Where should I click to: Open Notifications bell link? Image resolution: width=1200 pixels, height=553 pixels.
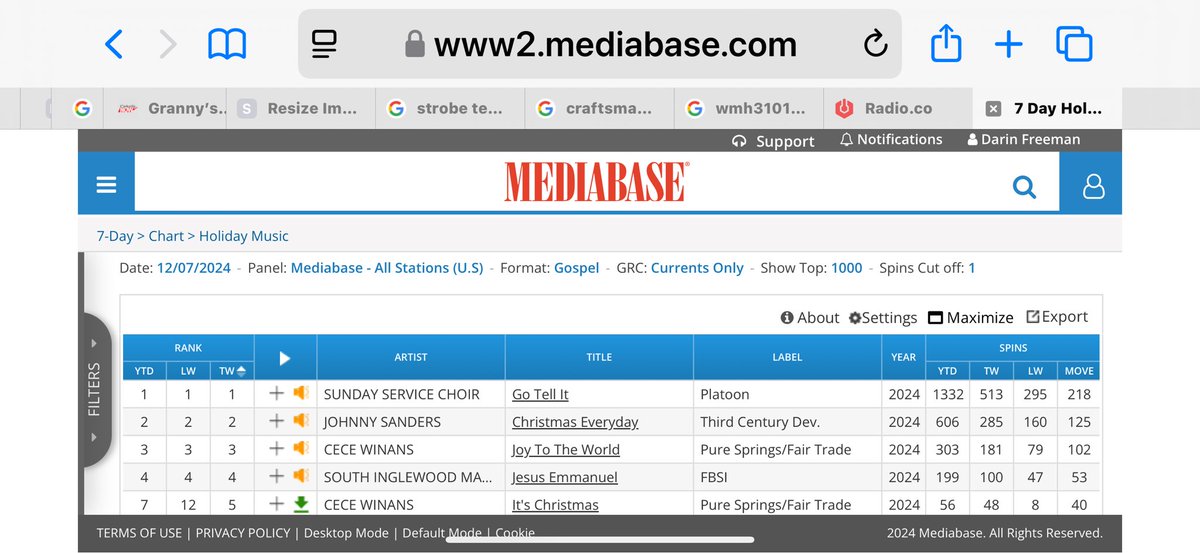(891, 140)
